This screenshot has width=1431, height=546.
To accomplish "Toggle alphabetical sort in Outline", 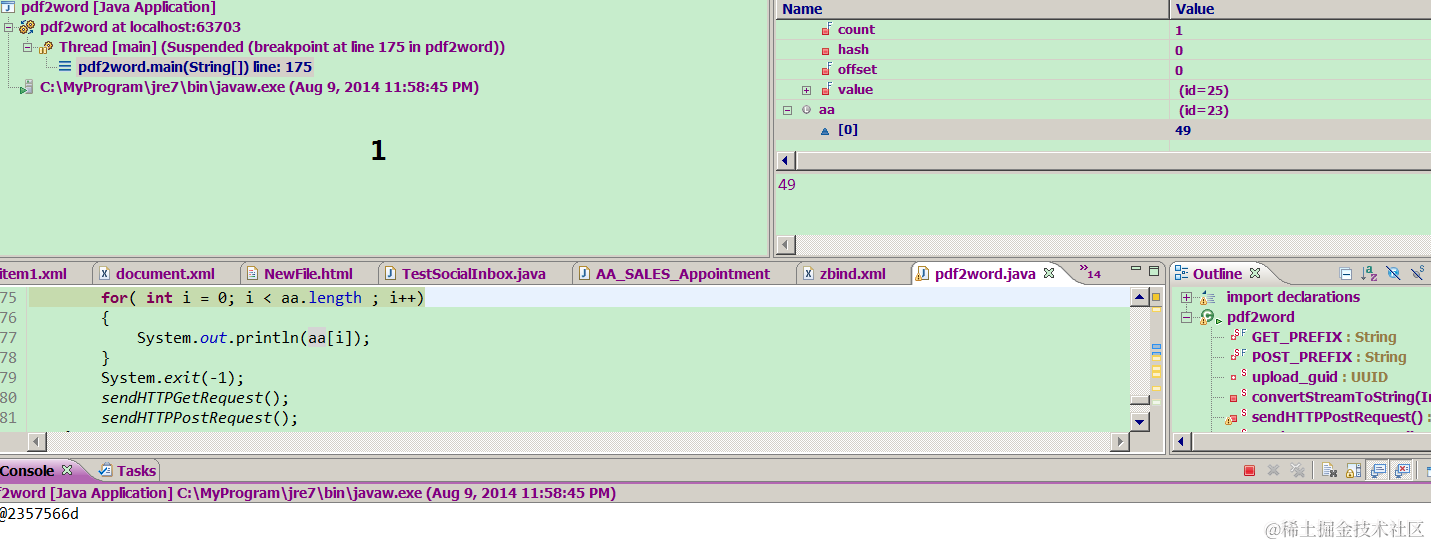I will pyautogui.click(x=1369, y=273).
